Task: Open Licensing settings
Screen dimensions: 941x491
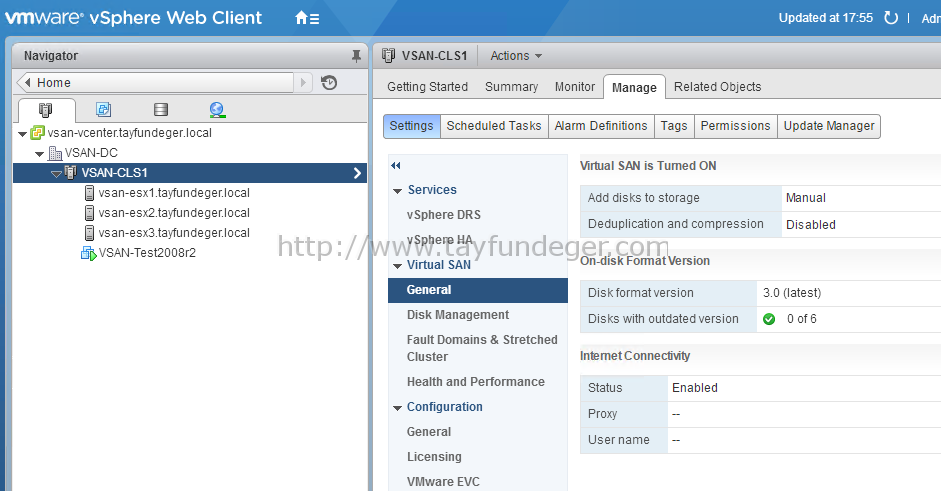Action: coord(434,457)
